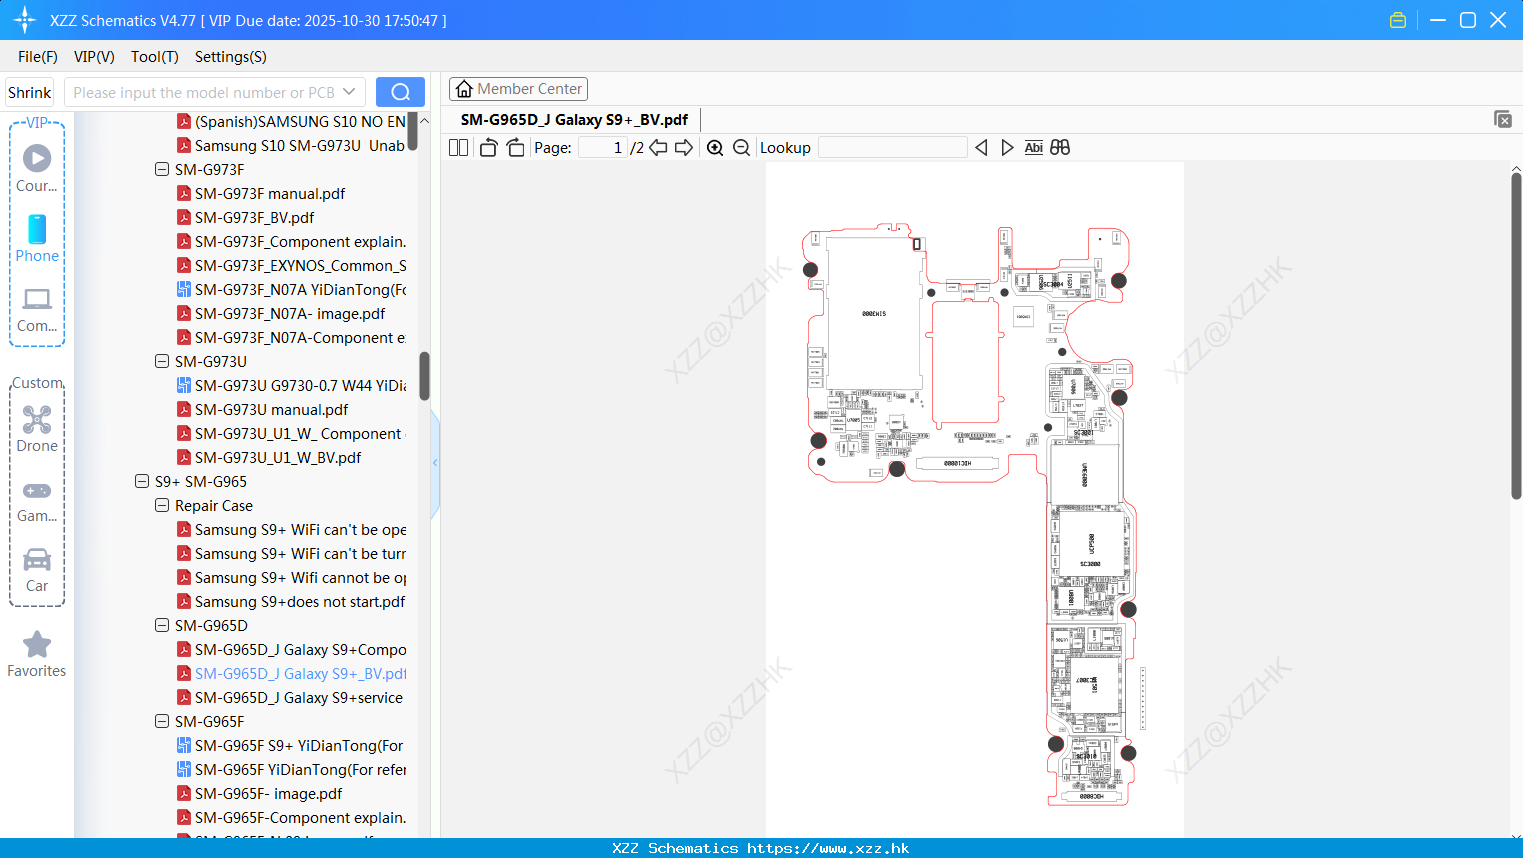Open the Settings(S) menu

[x=231, y=57]
